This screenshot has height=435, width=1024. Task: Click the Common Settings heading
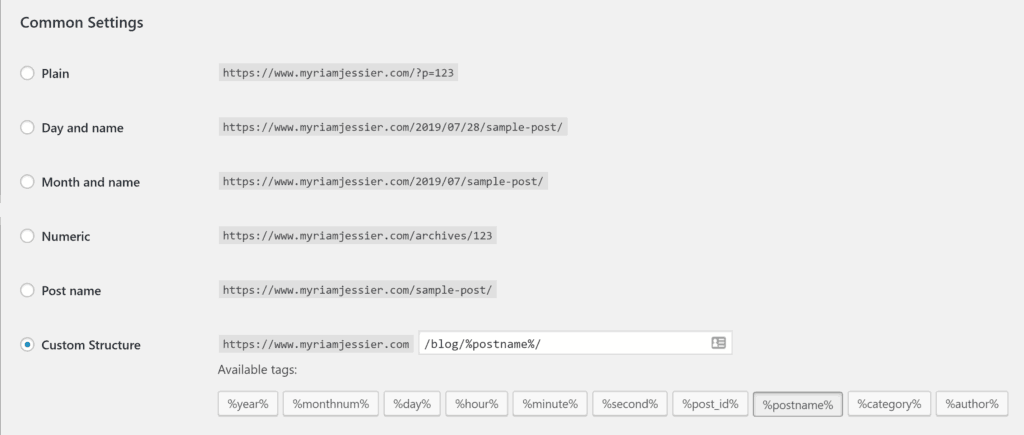pyautogui.click(x=82, y=22)
